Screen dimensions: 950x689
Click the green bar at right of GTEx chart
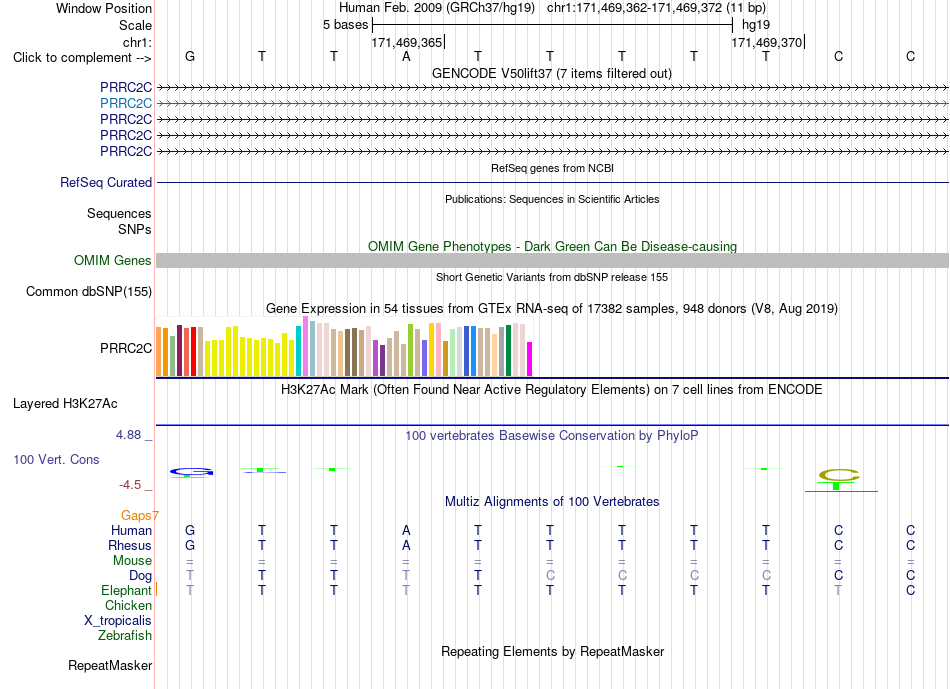tap(508, 351)
